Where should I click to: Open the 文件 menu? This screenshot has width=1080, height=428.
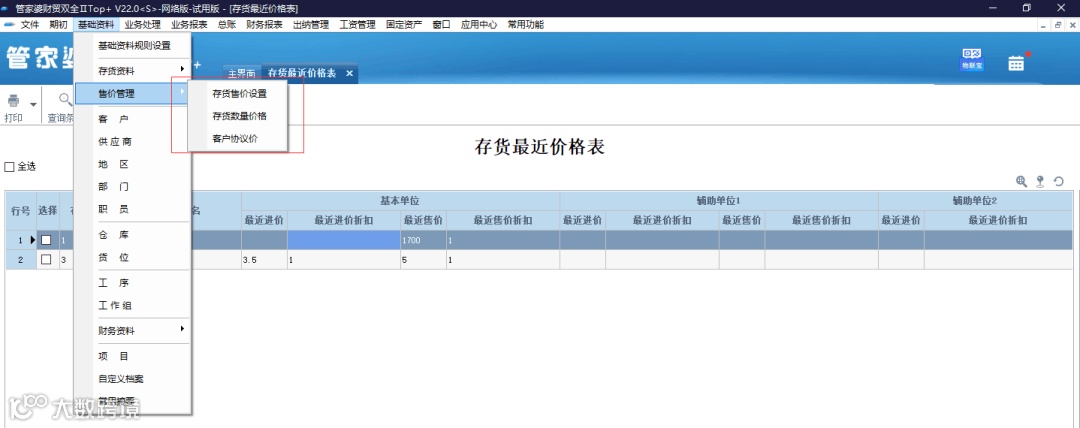tap(30, 25)
